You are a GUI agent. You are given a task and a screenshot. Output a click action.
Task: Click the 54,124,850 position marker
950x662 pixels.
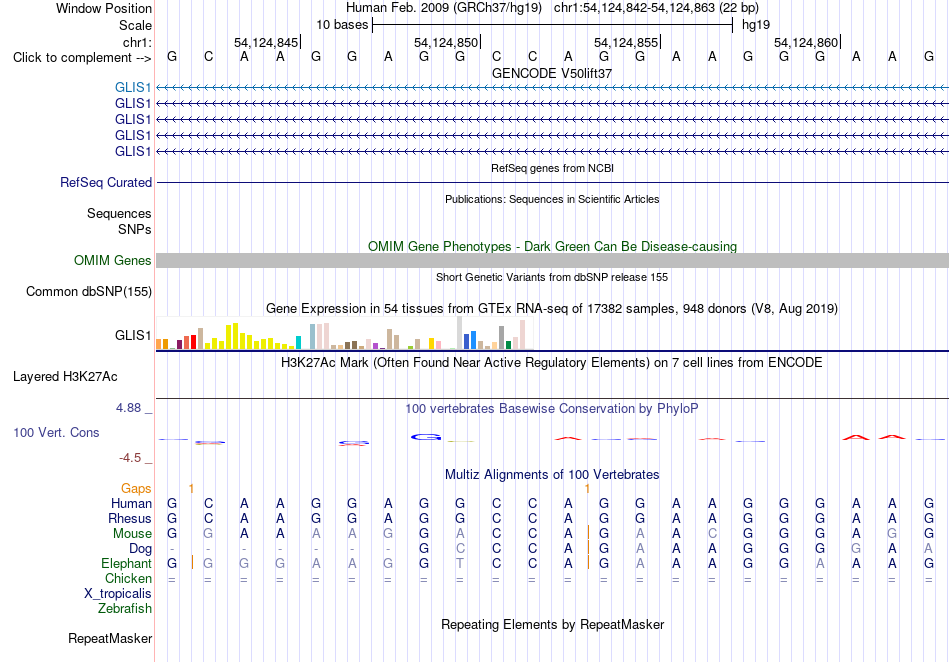pos(447,42)
